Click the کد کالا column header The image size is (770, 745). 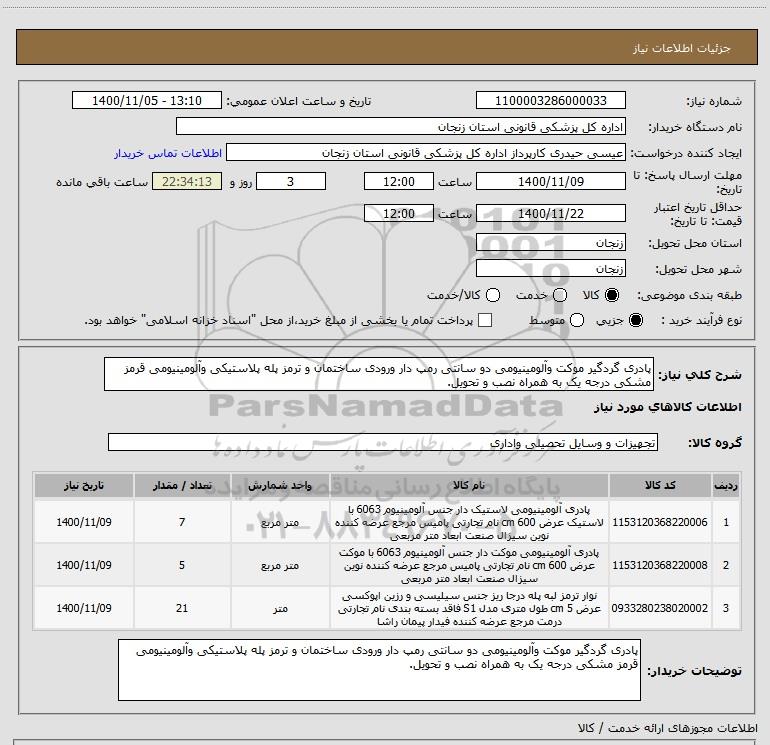coord(660,485)
